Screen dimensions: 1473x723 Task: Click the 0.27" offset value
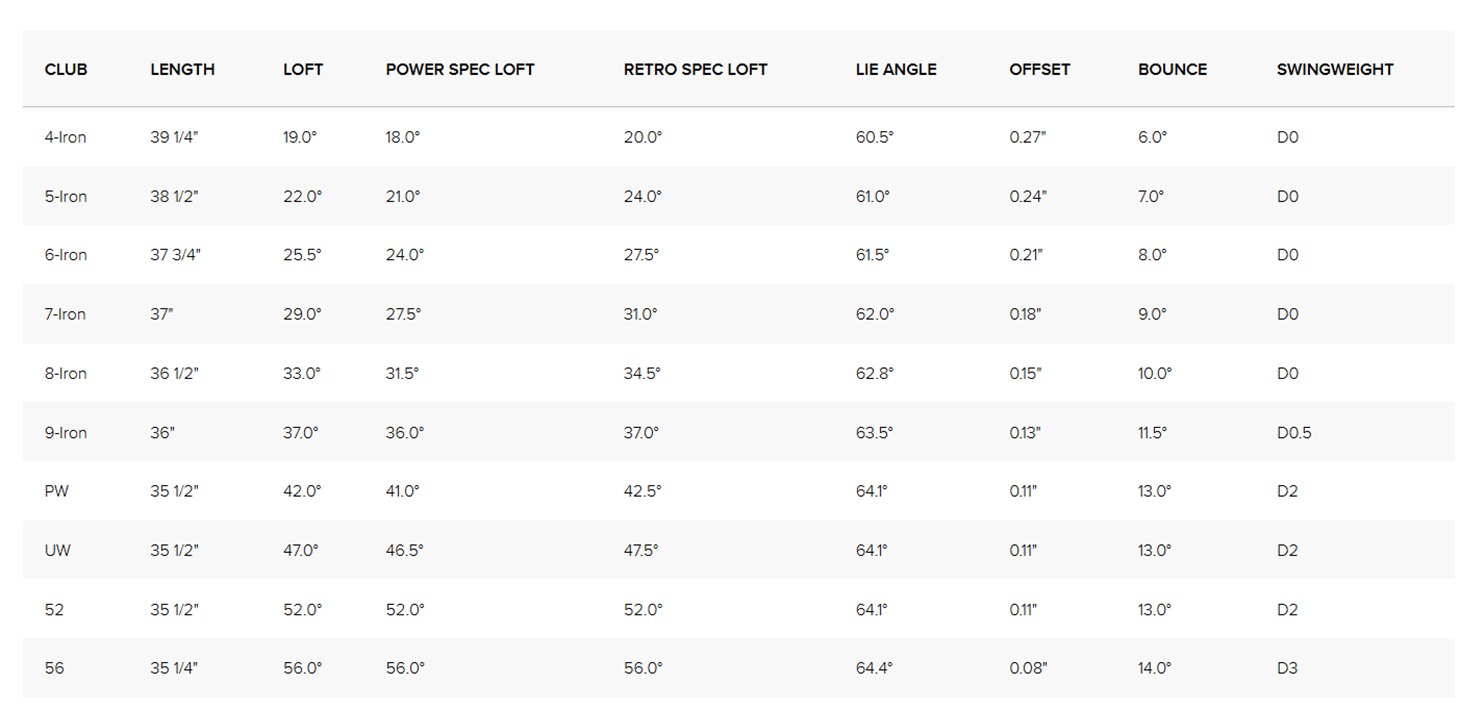[x=1028, y=137]
